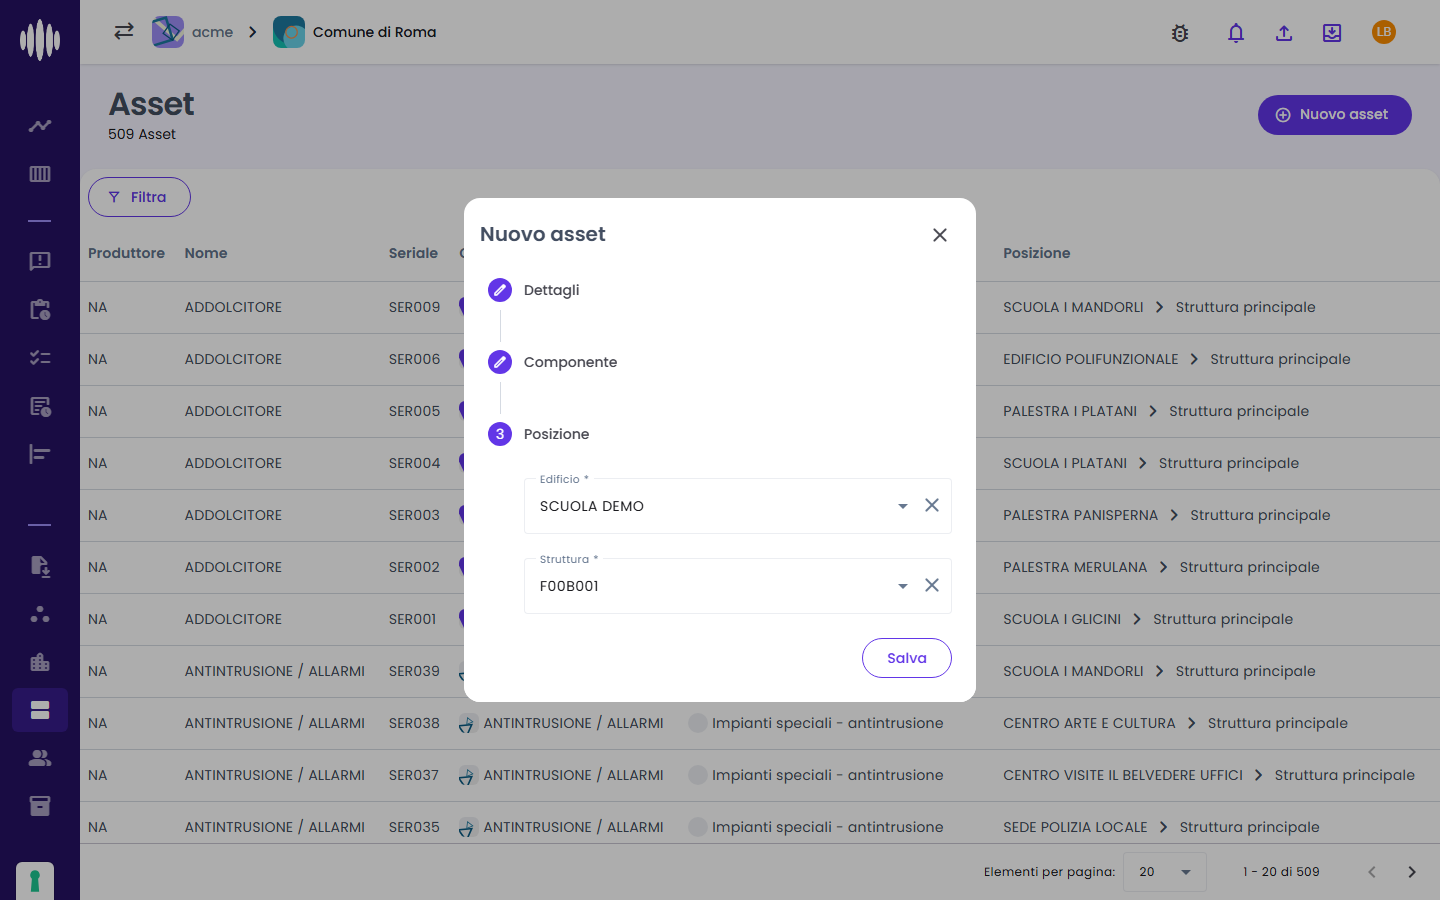Open the hierarchy dots icon in sidebar
This screenshot has width=1440, height=900.
pos(40,614)
